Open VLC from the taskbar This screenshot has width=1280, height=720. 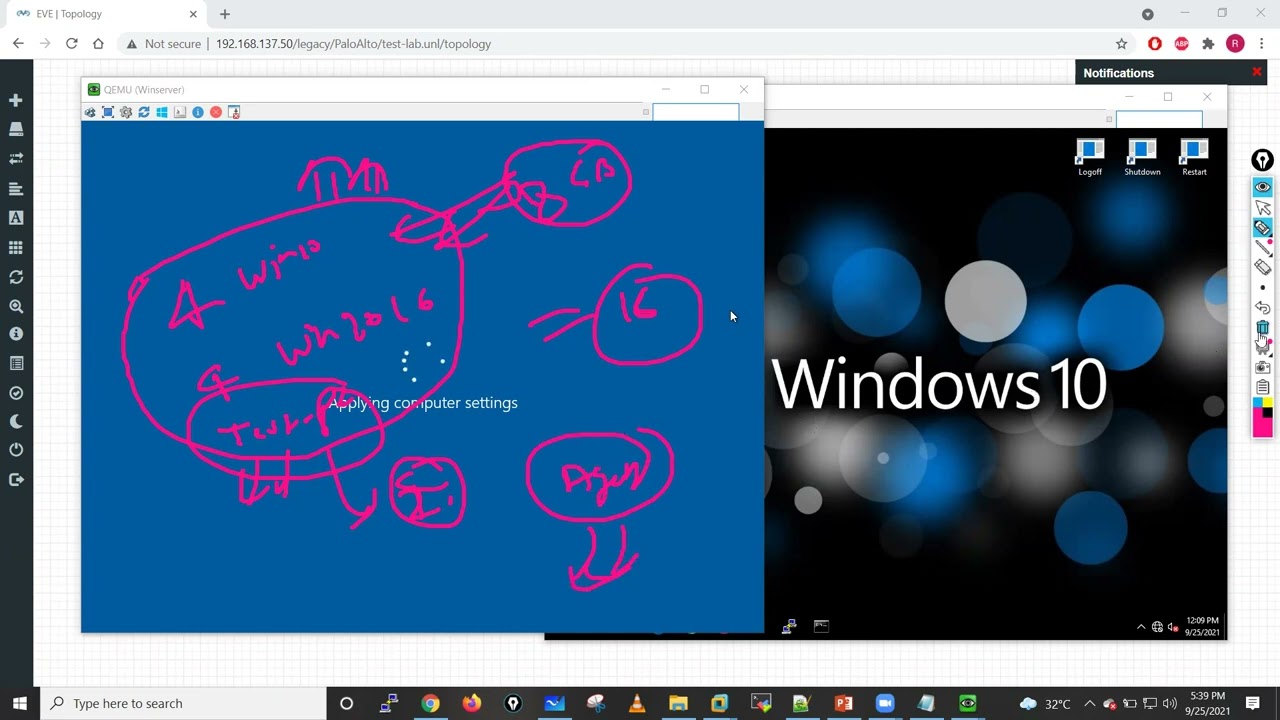tap(637, 703)
